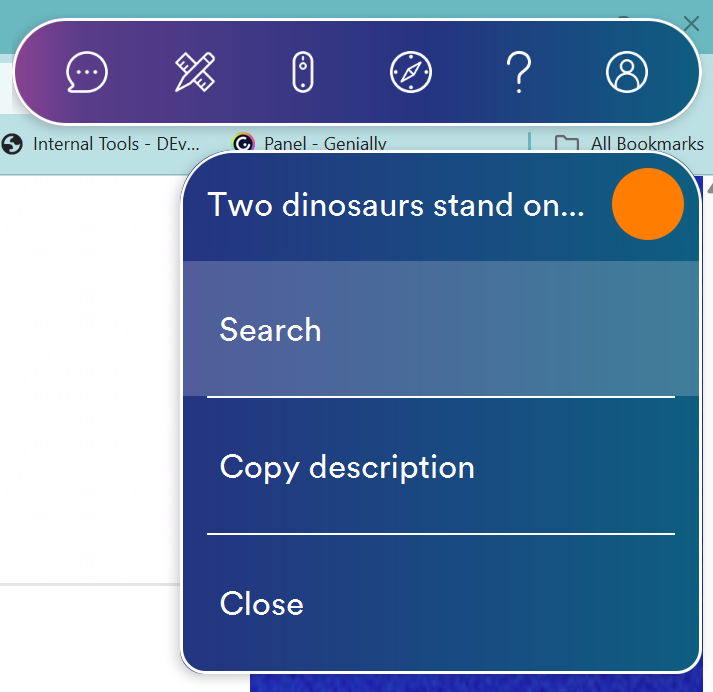Screen dimensions: 713x692
Task: Open the compass navigation icon
Action: pos(411,72)
